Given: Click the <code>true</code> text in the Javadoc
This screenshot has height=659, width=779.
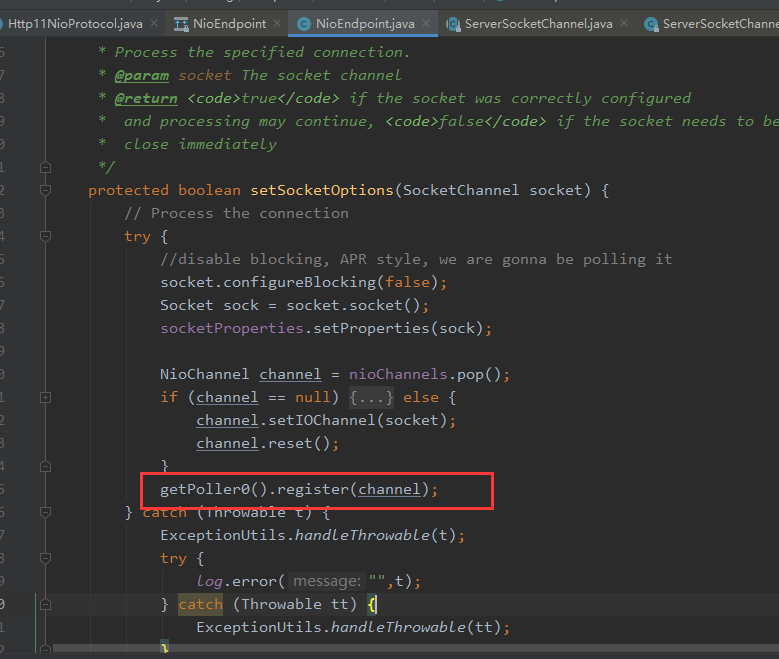Looking at the screenshot, I should point(263,98).
